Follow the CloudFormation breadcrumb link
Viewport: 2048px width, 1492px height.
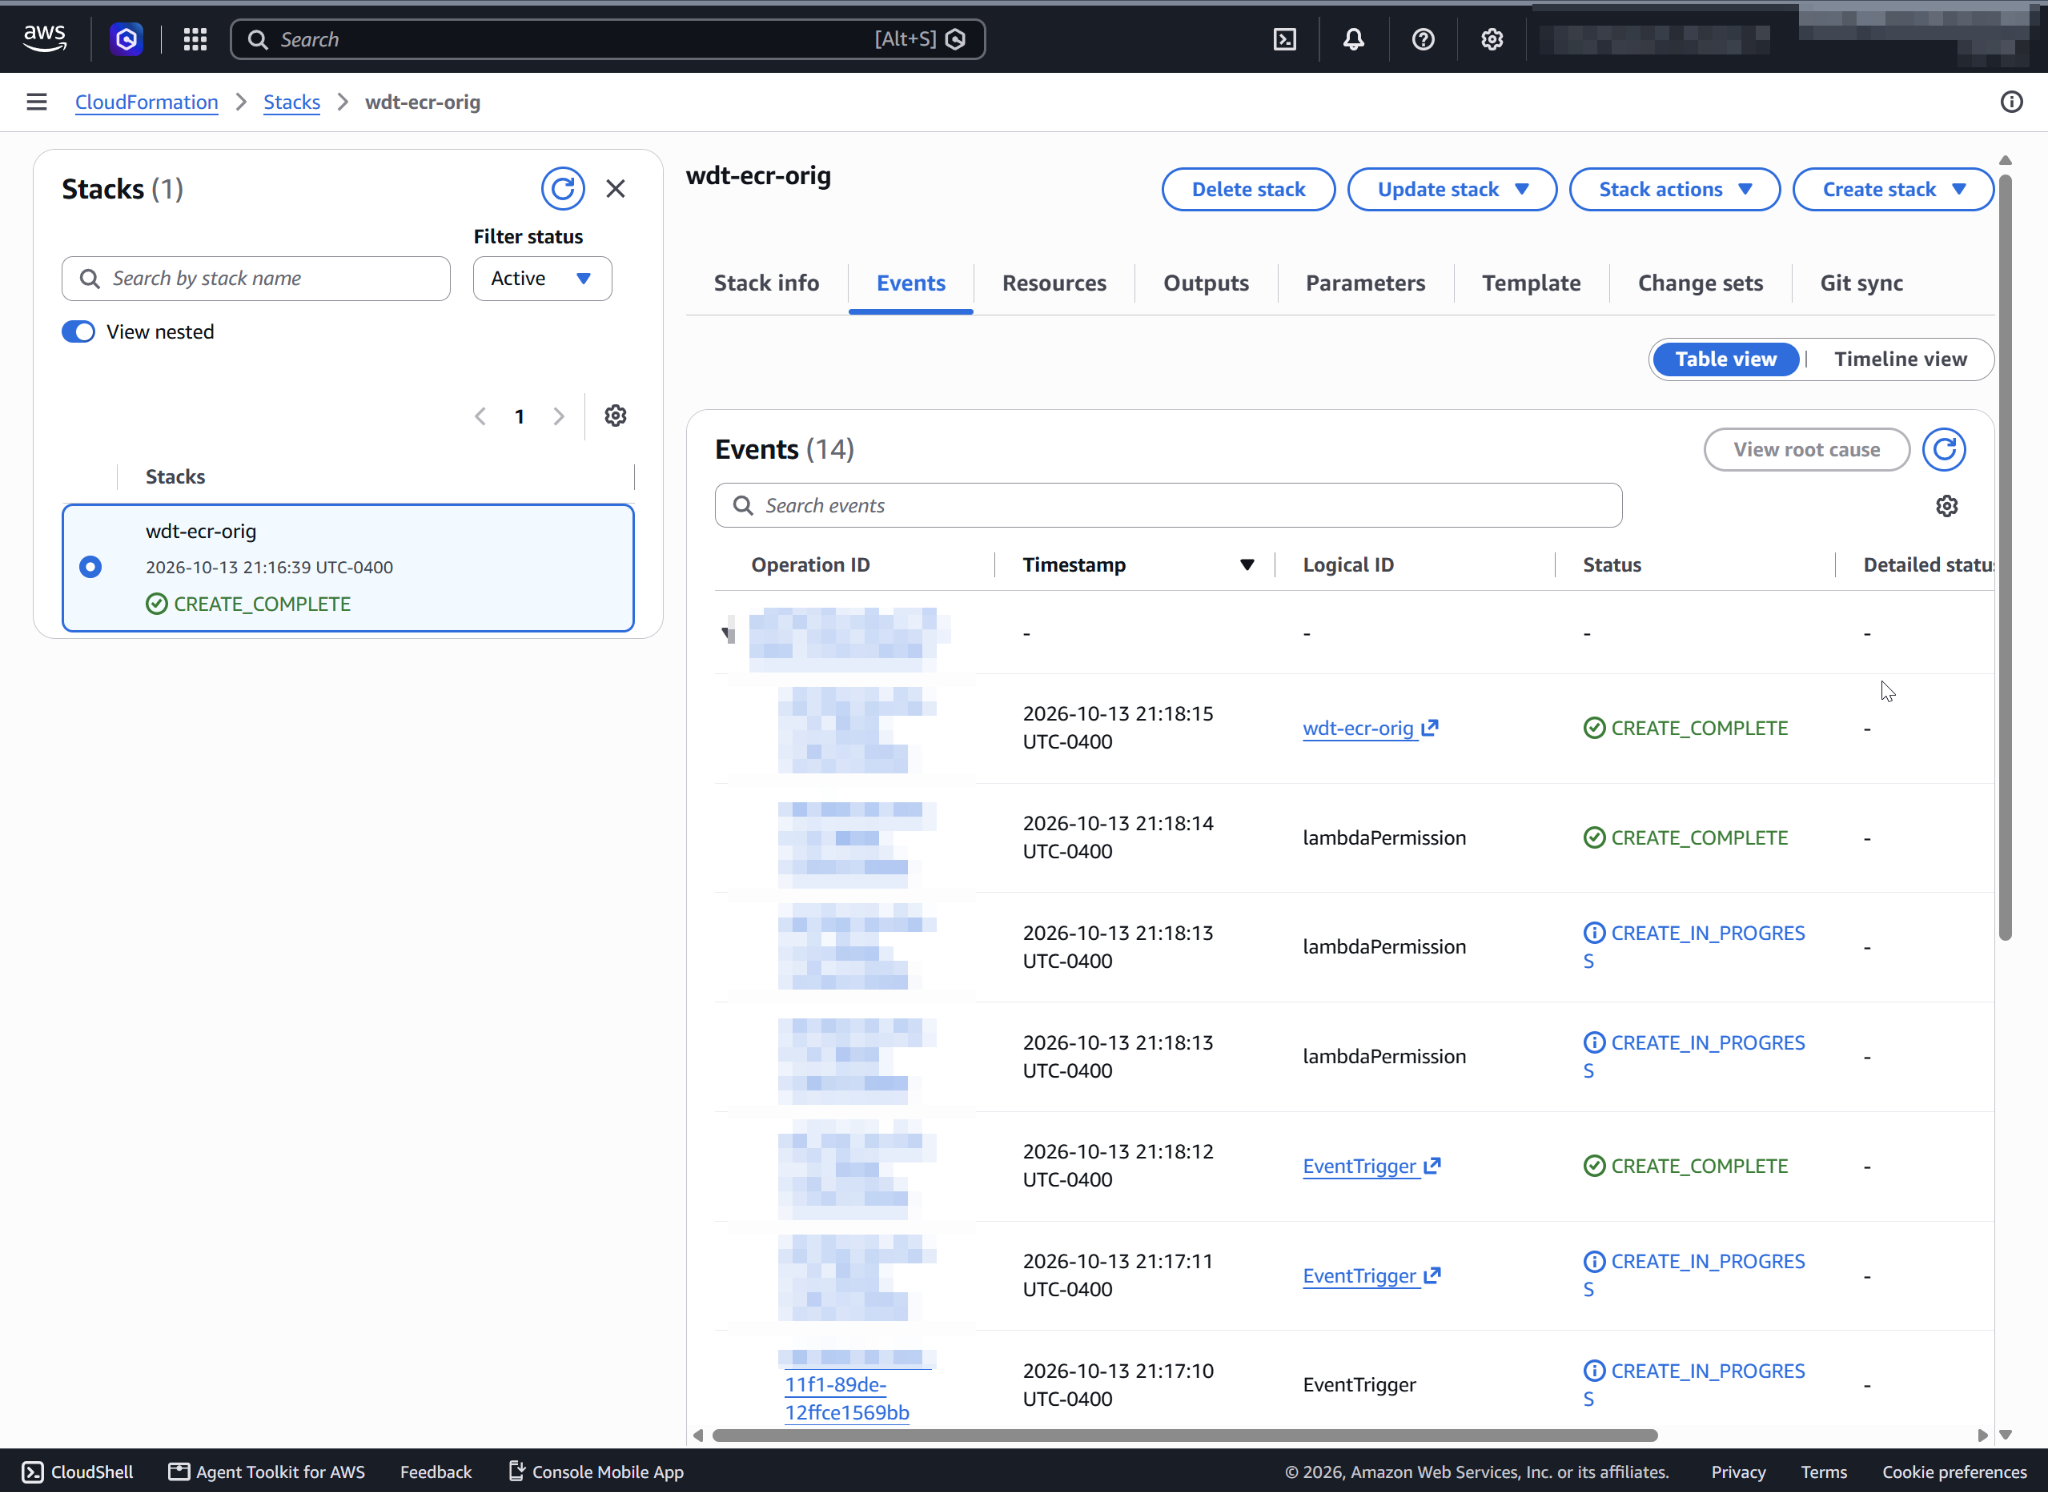pyautogui.click(x=147, y=102)
